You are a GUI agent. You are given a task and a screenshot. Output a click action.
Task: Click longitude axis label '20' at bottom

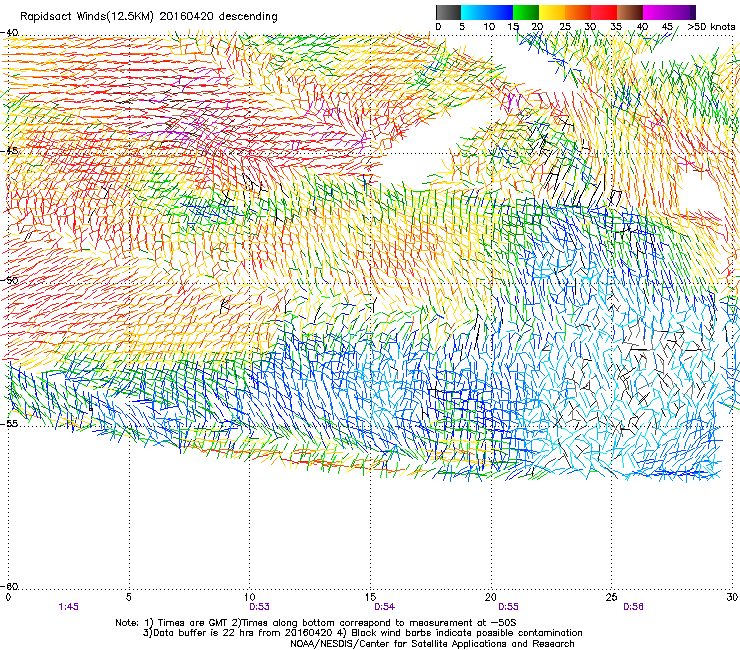tap(491, 597)
